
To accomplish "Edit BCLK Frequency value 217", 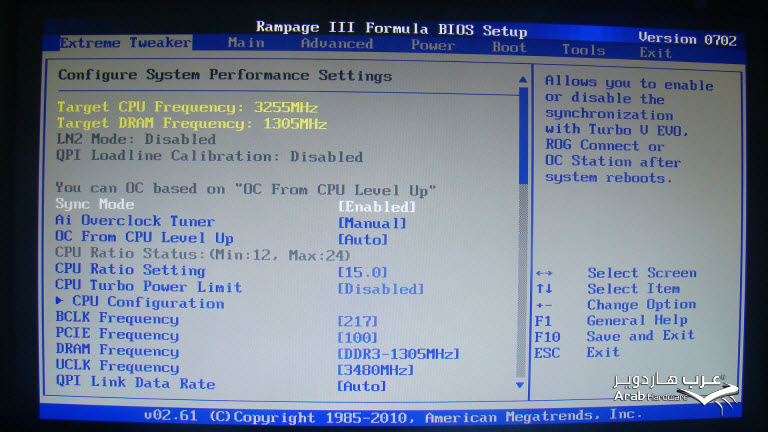I will pos(358,321).
